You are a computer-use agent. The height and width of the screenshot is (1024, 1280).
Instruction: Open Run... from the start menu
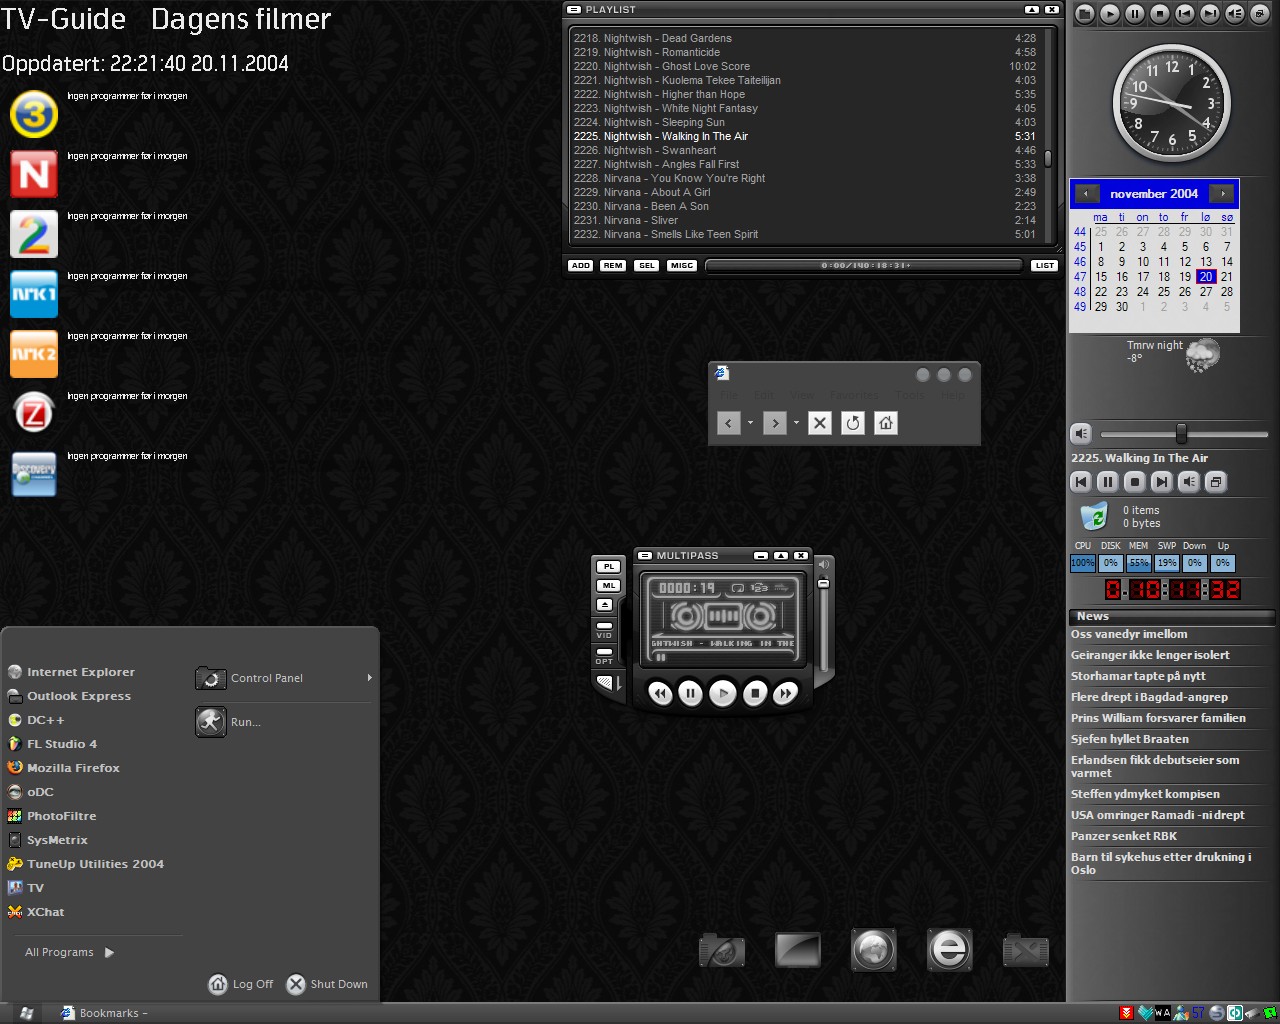(228, 722)
